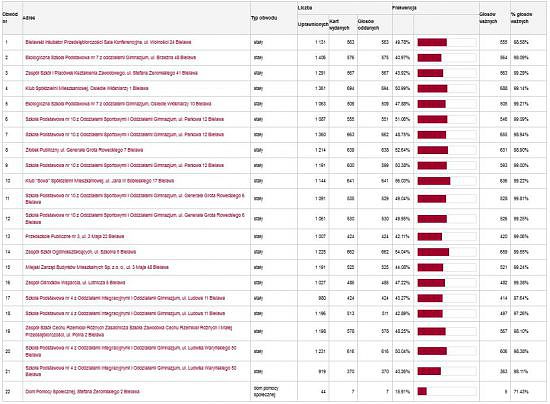The image size is (550, 404).
Task: Click the "Liczba" group header
Action: pos(304,8)
